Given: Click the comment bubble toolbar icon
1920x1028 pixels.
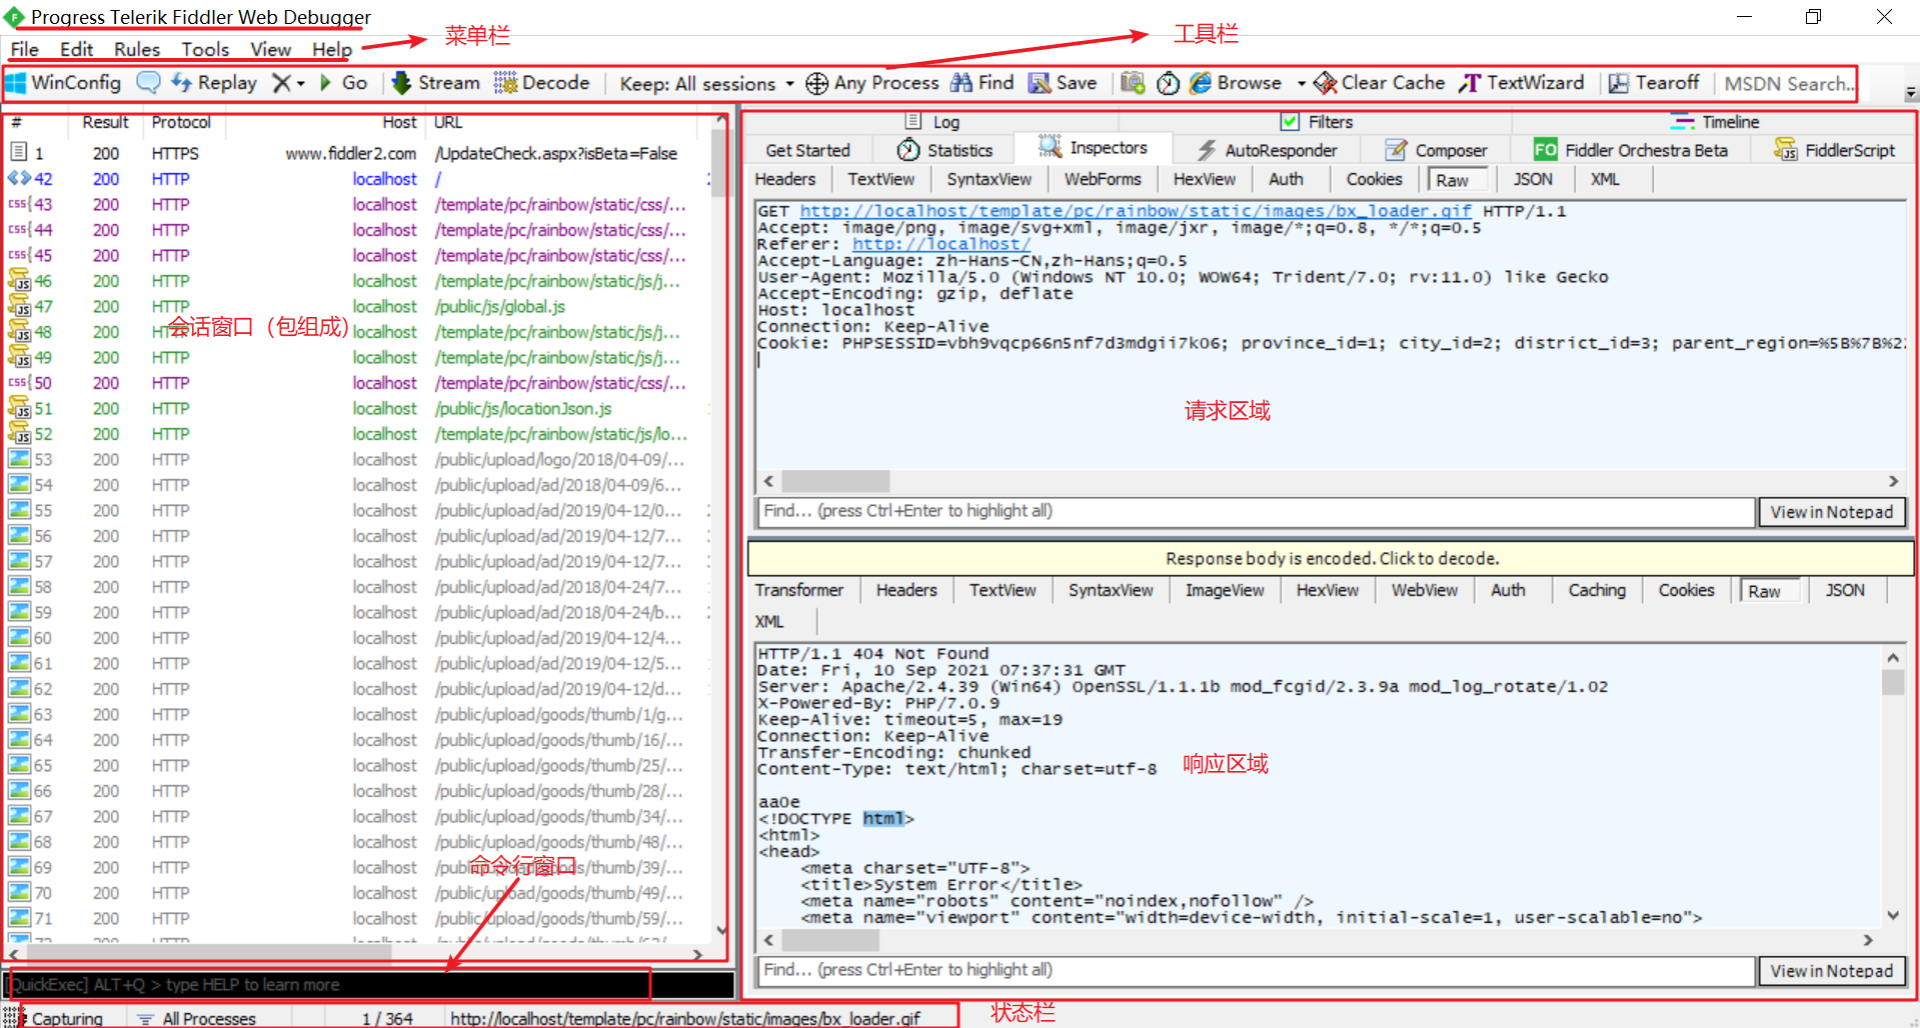Looking at the screenshot, I should pos(148,83).
